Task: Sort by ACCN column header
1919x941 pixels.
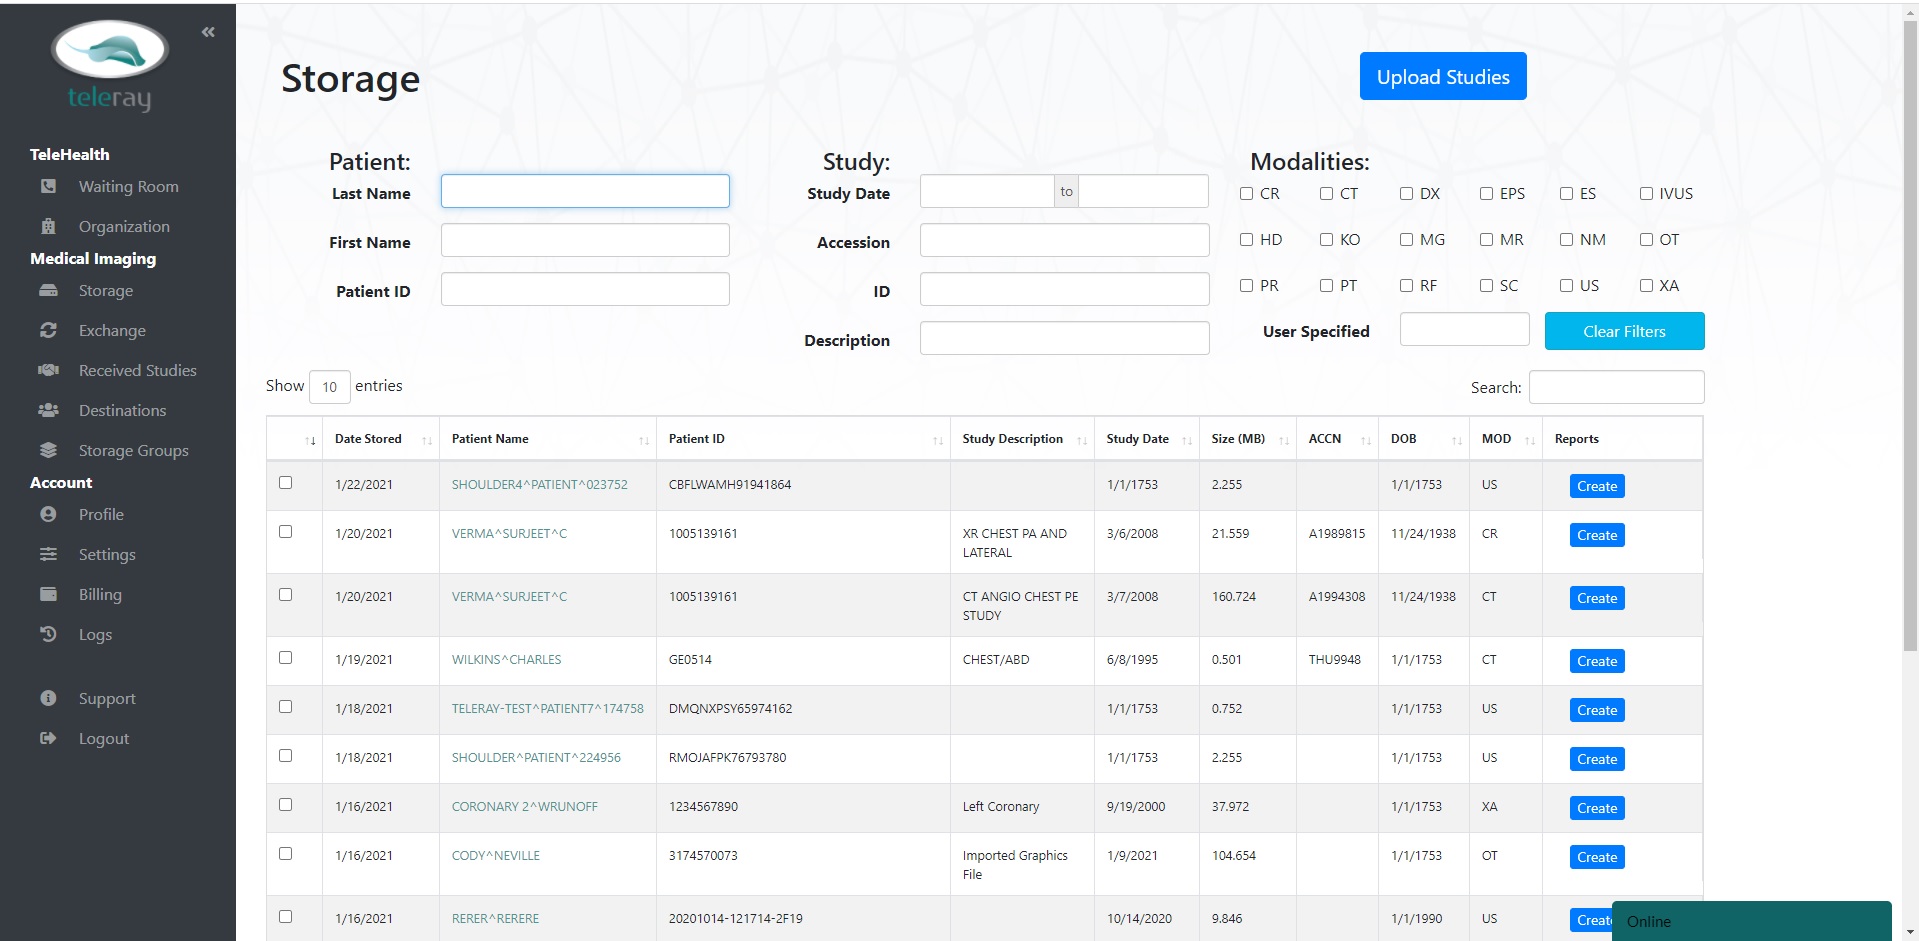Action: tap(1337, 439)
